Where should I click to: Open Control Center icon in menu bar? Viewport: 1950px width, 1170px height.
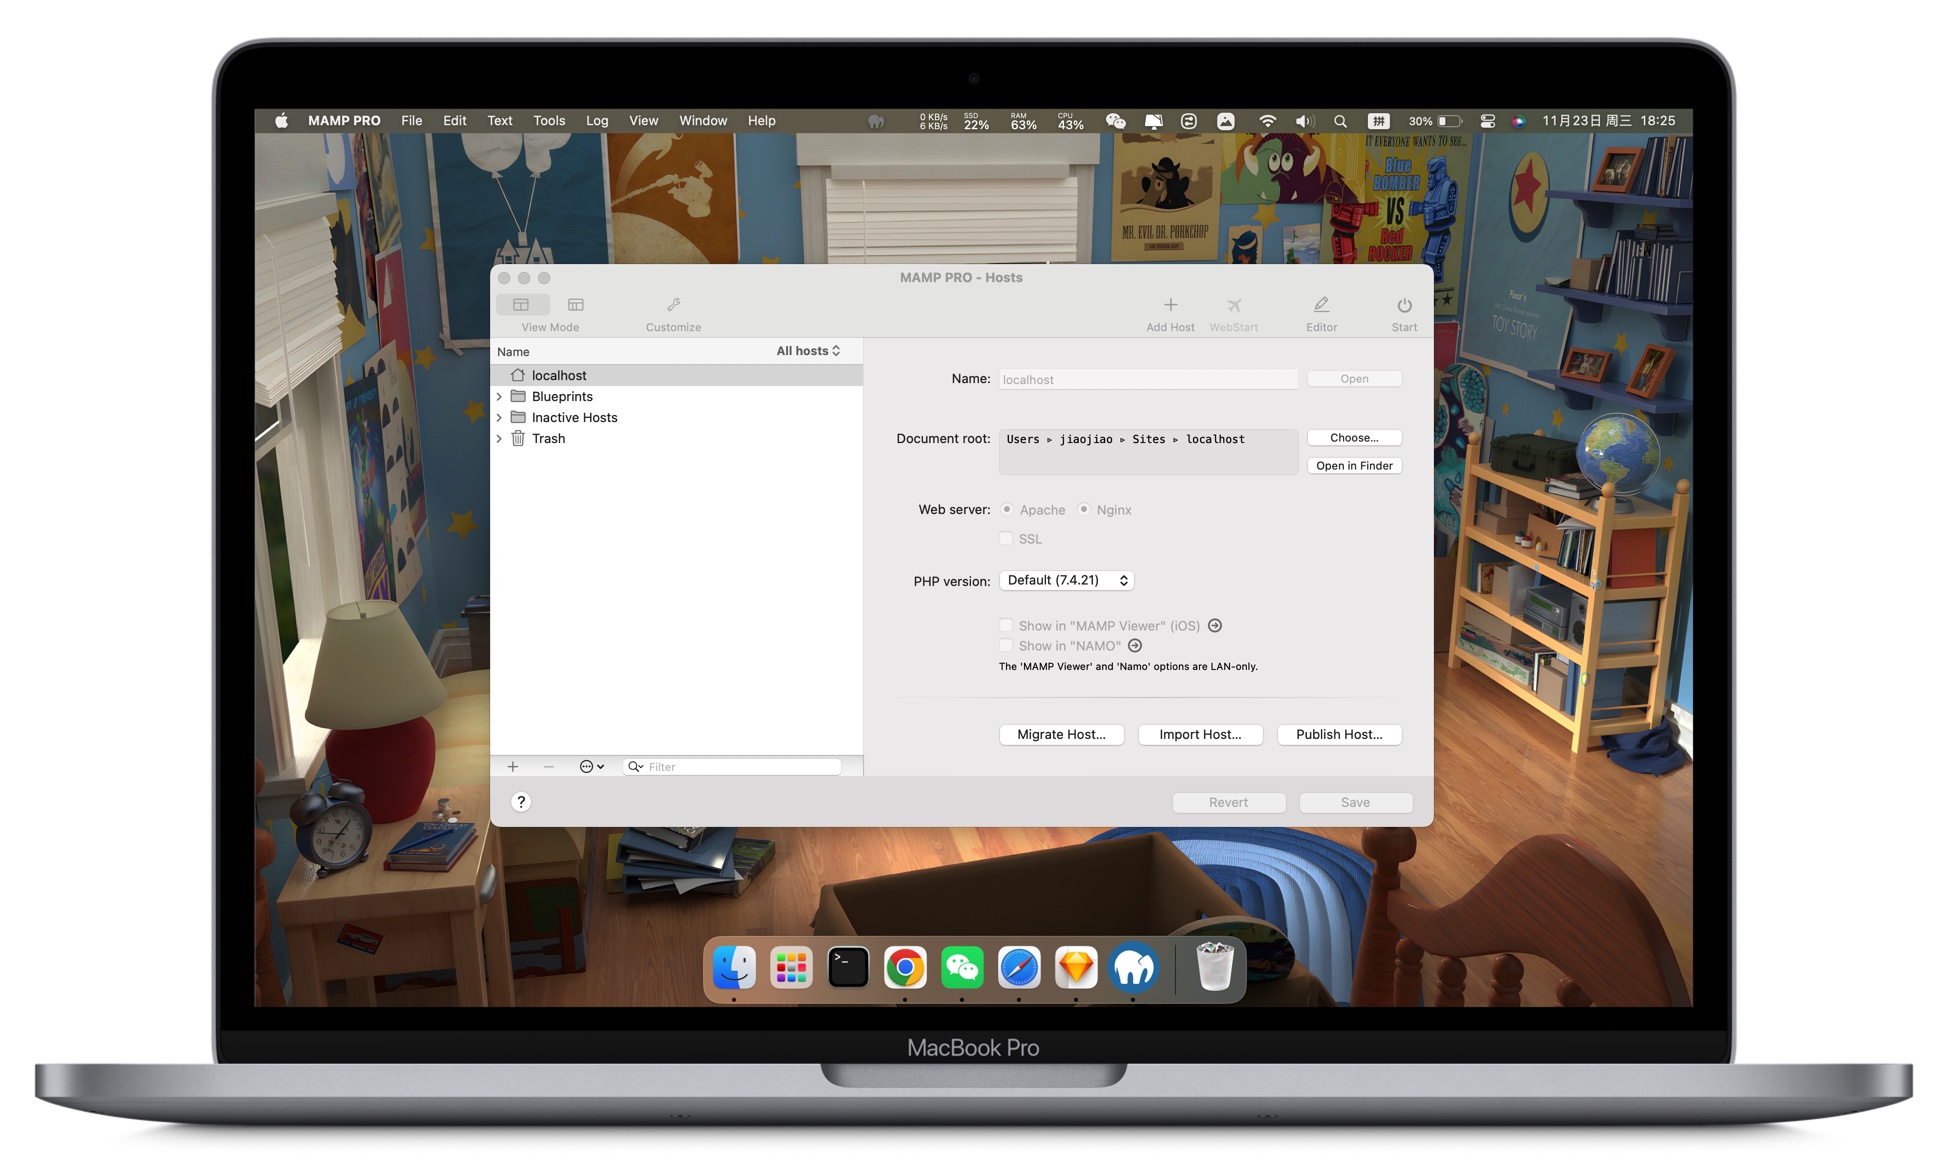point(1488,121)
